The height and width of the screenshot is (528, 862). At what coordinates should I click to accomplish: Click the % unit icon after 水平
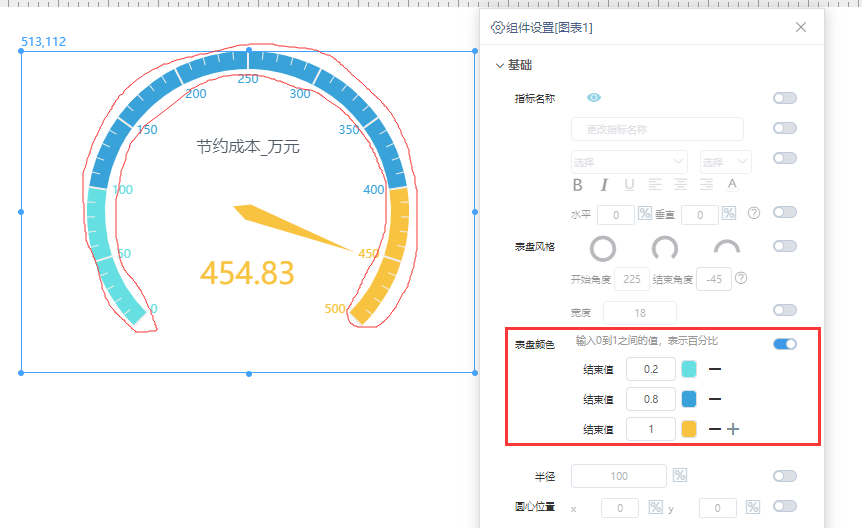tap(644, 213)
